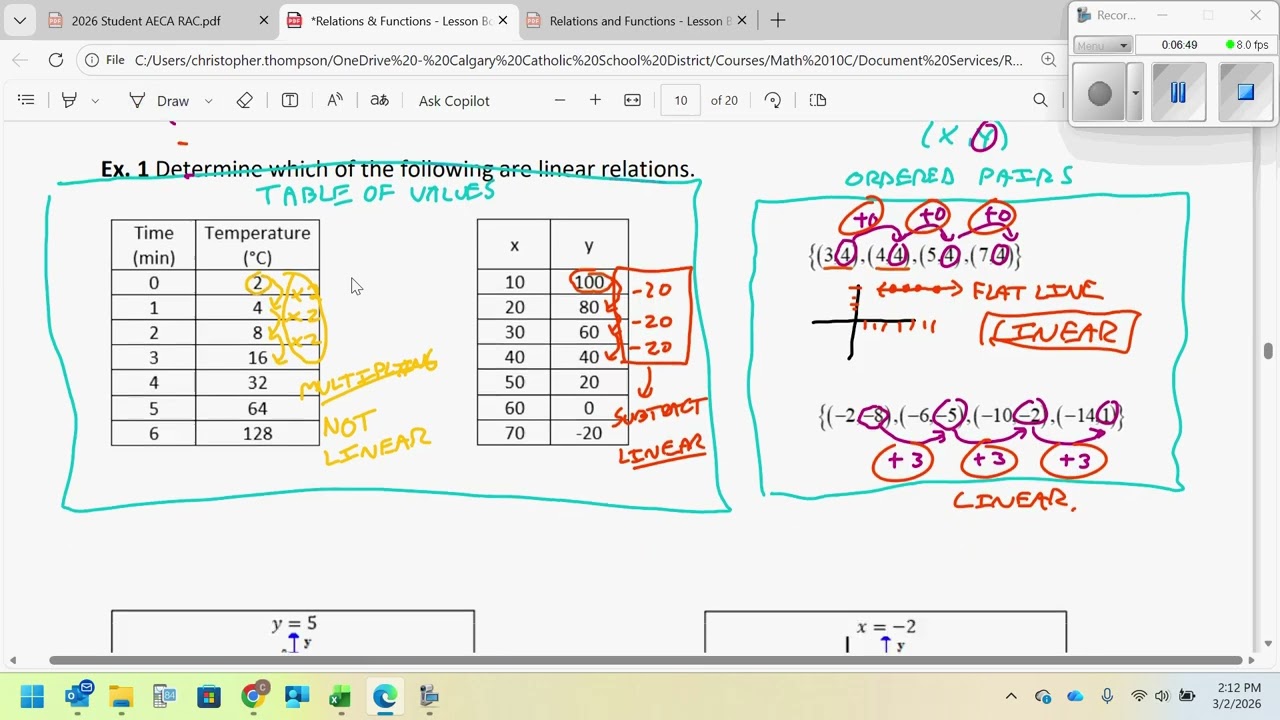The height and width of the screenshot is (720, 1280).
Task: Search within the PDF
Action: [x=1040, y=100]
